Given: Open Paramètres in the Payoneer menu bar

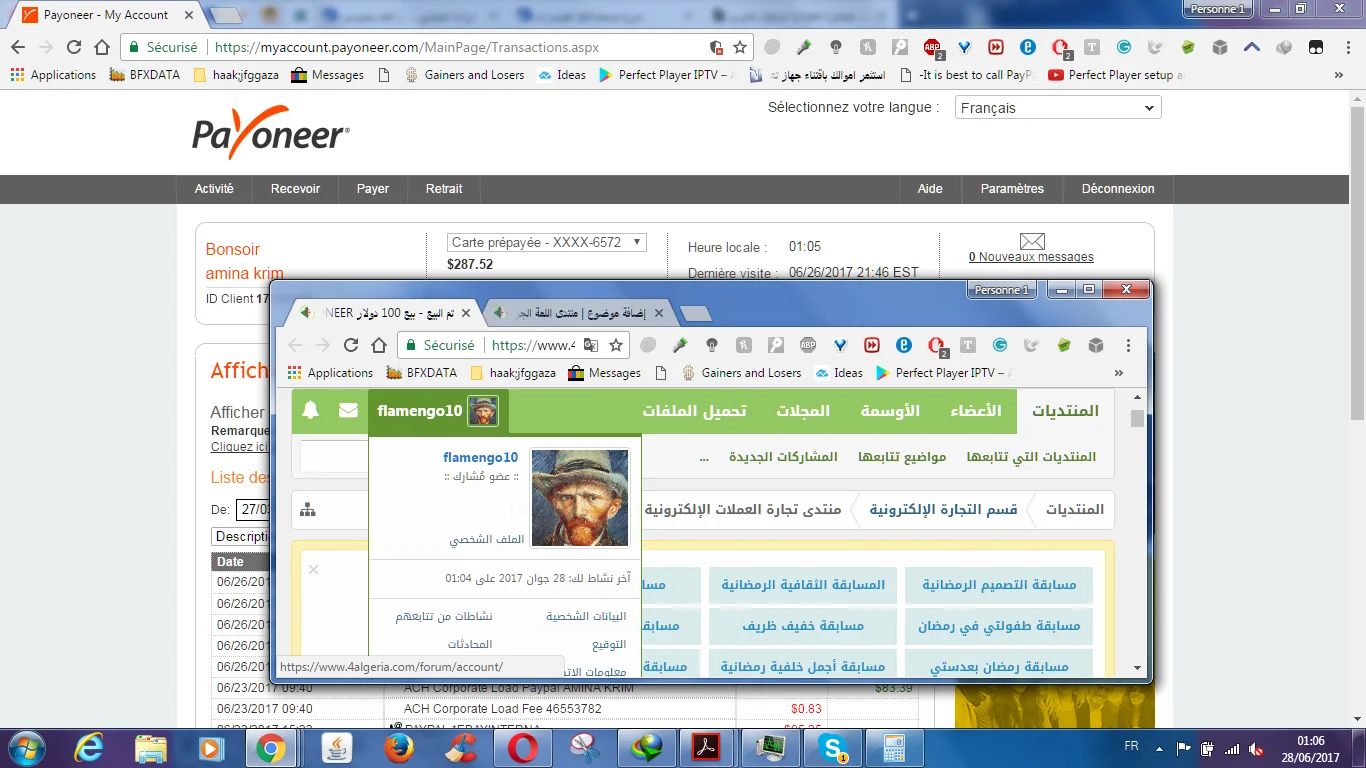Looking at the screenshot, I should pyautogui.click(x=1012, y=189).
